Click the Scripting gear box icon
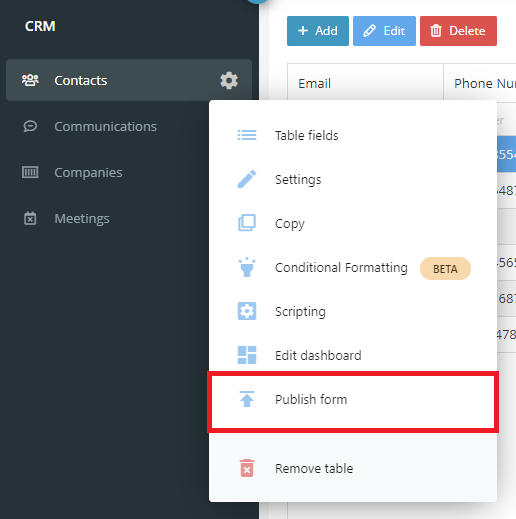Screen dimensions: 516x519 [x=247, y=311]
